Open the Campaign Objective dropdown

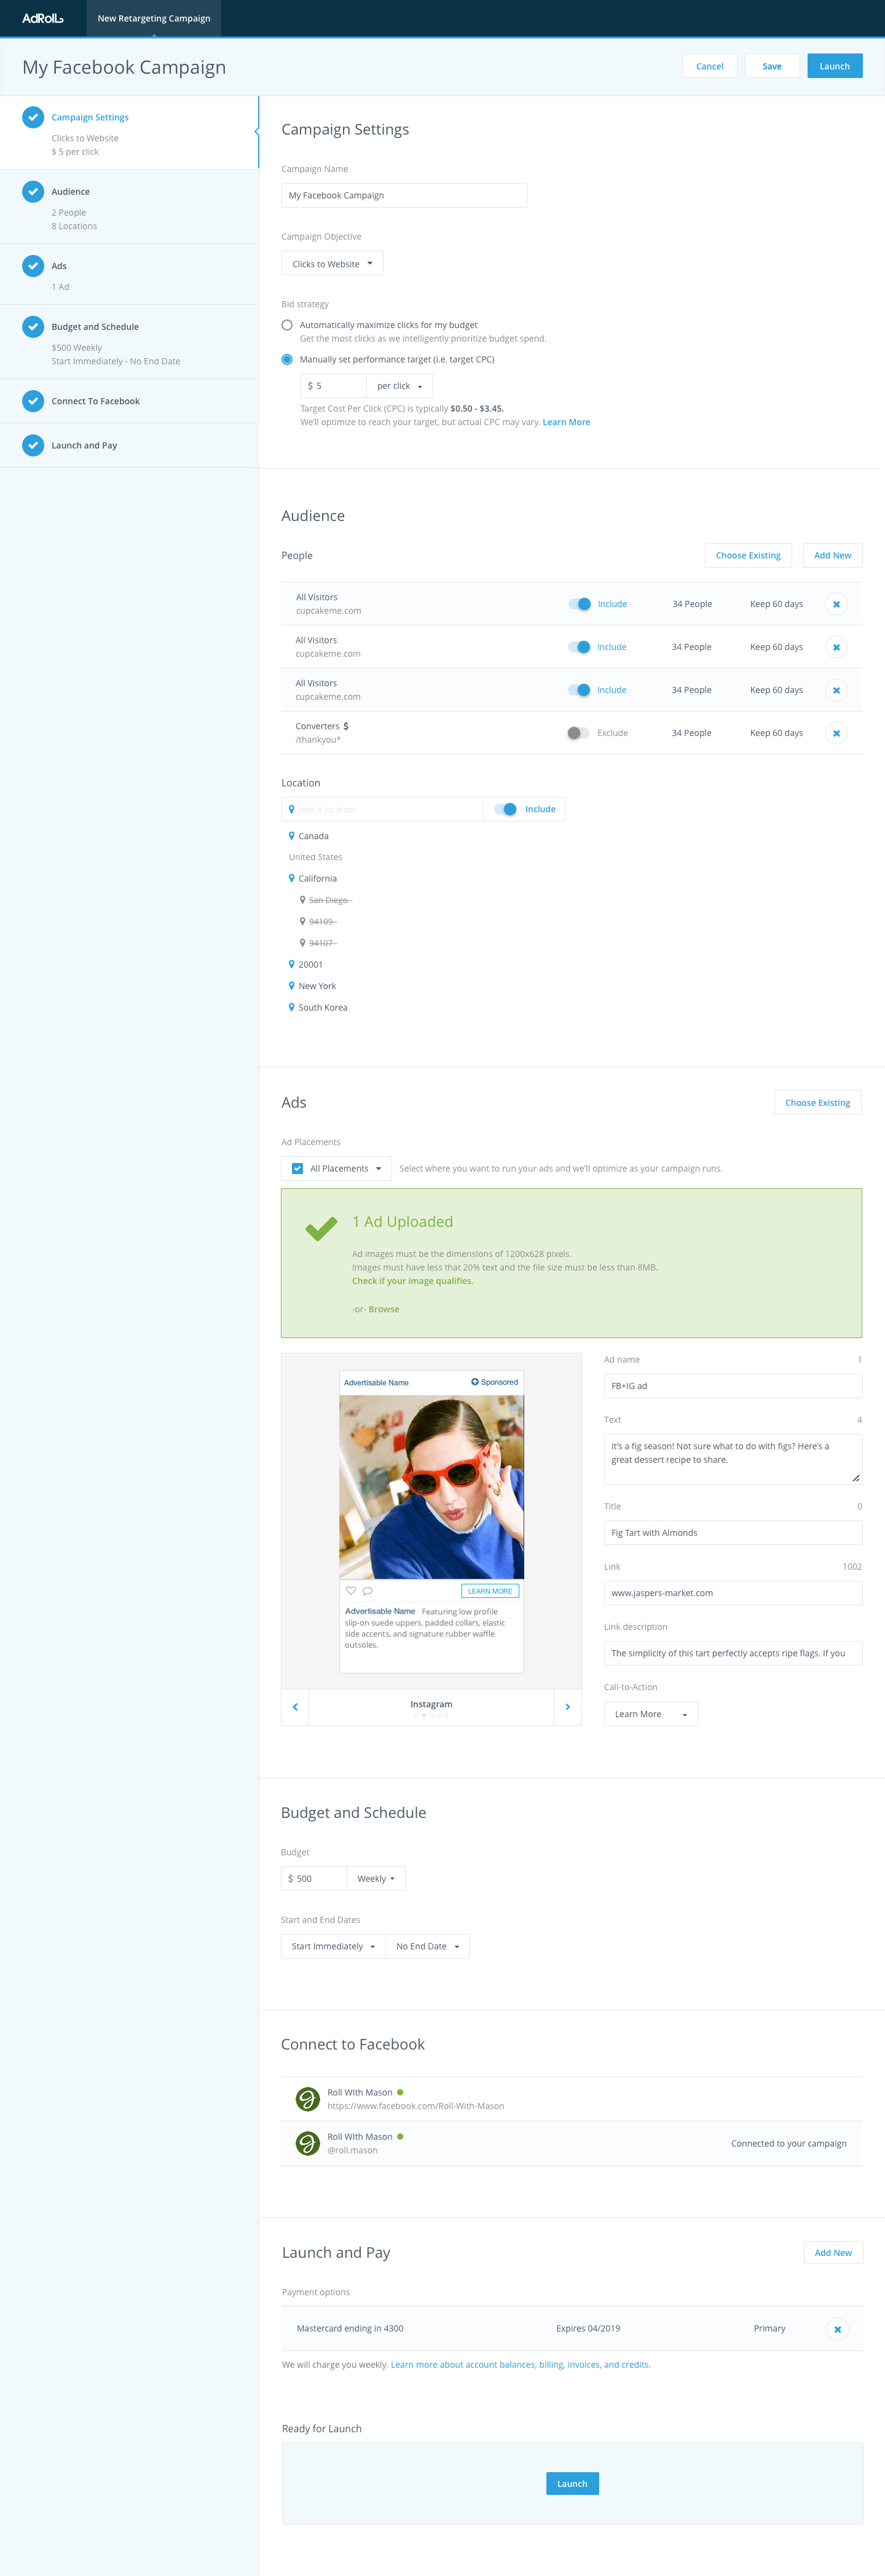[332, 264]
